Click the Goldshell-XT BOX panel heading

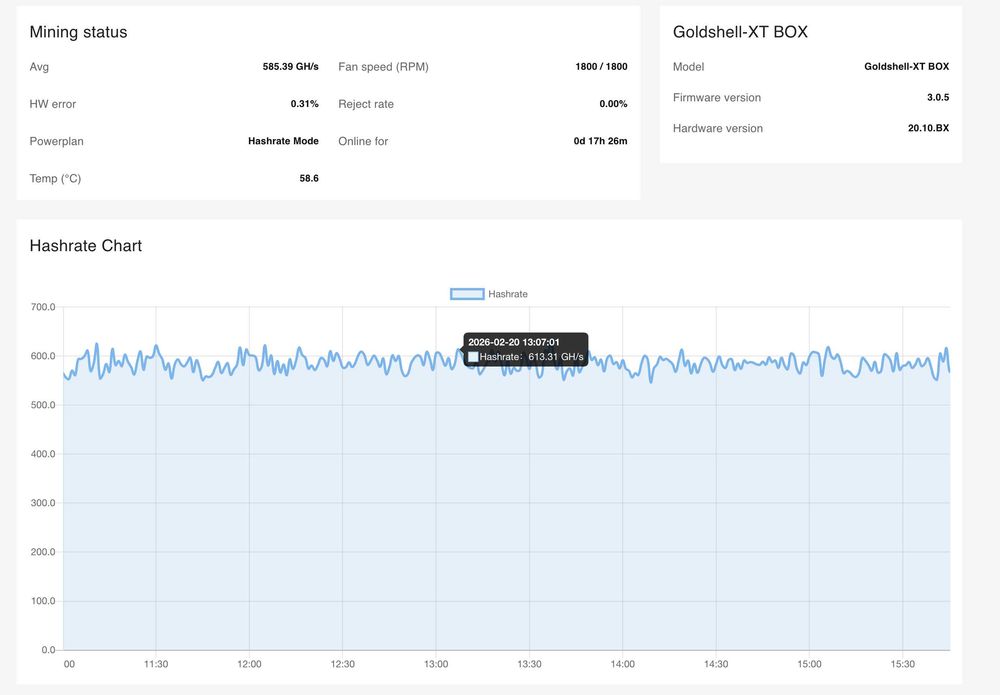(x=740, y=32)
